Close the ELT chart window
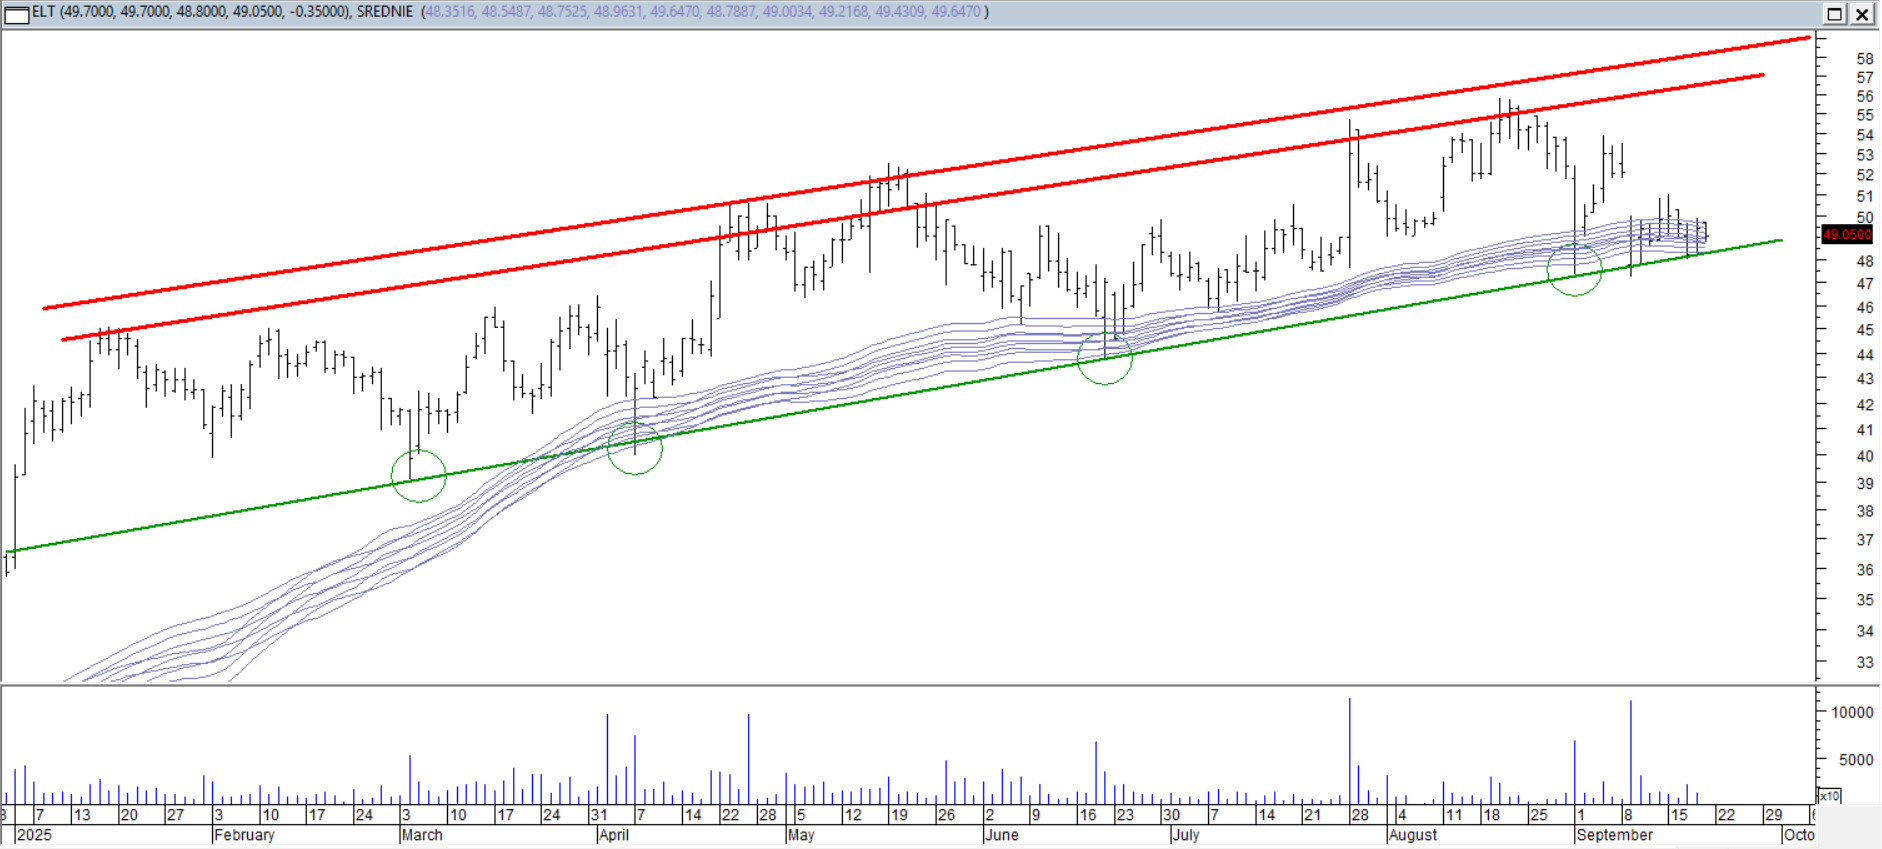Image resolution: width=1882 pixels, height=849 pixels. tap(1862, 13)
